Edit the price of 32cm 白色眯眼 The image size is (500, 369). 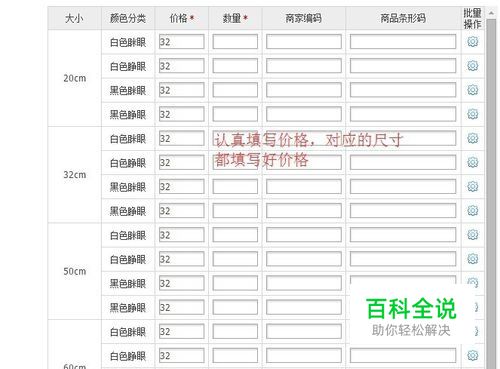click(x=182, y=138)
